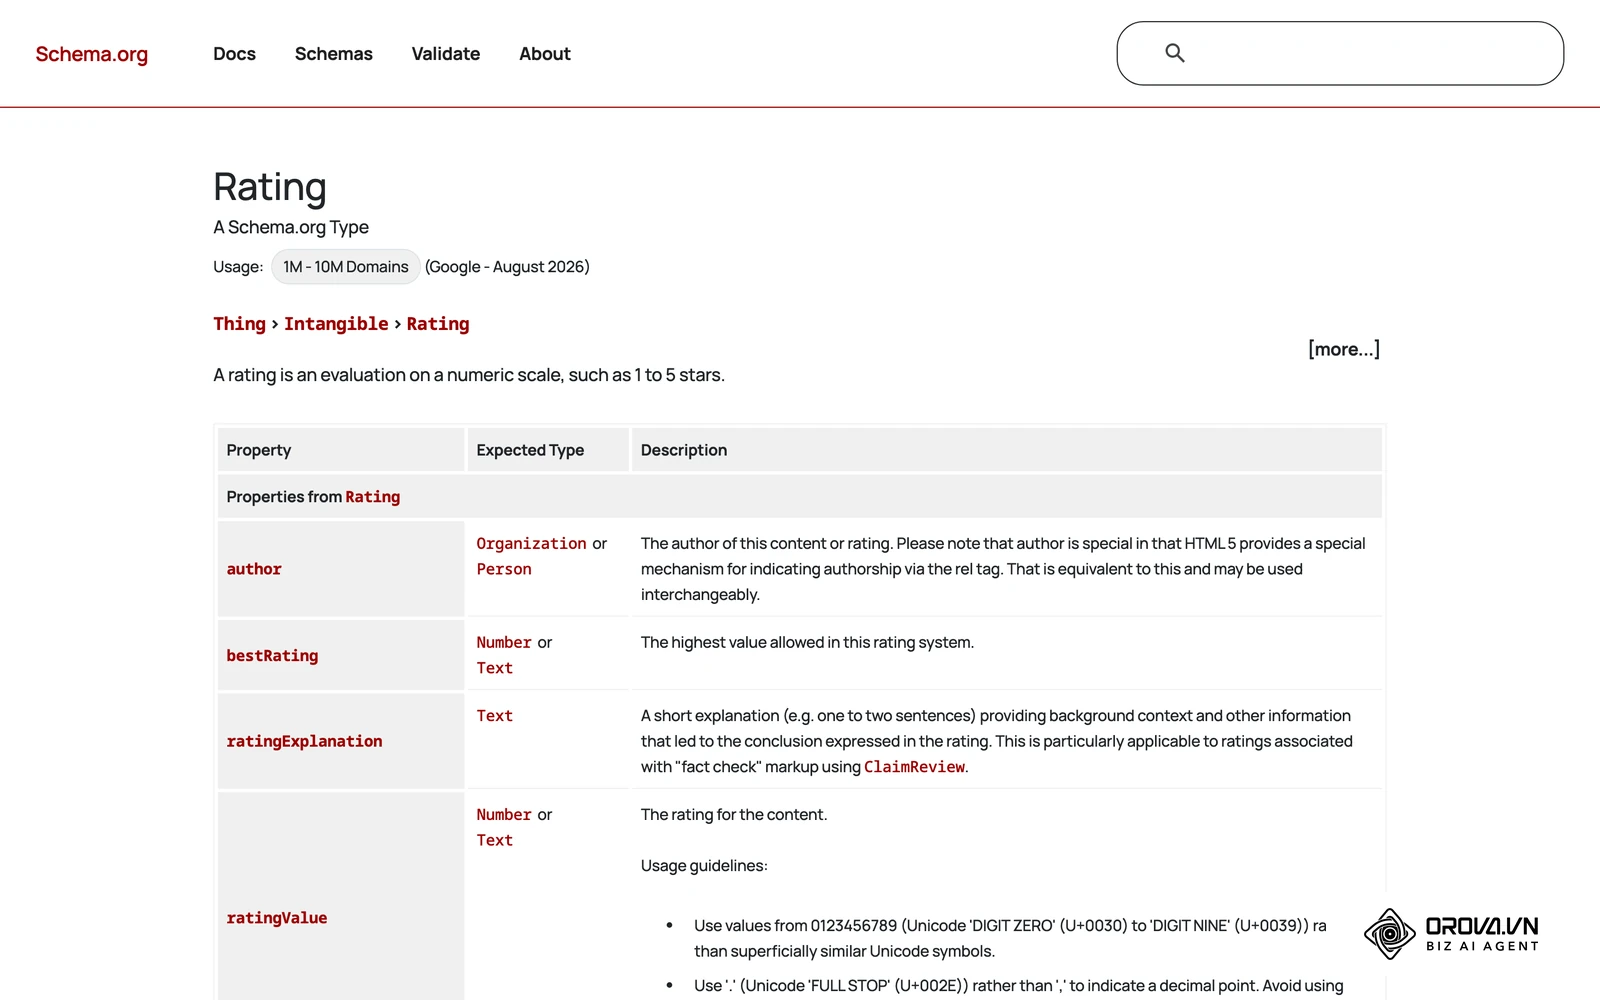
Task: Click 'The rating for the content.' text
Action: [x=734, y=815]
